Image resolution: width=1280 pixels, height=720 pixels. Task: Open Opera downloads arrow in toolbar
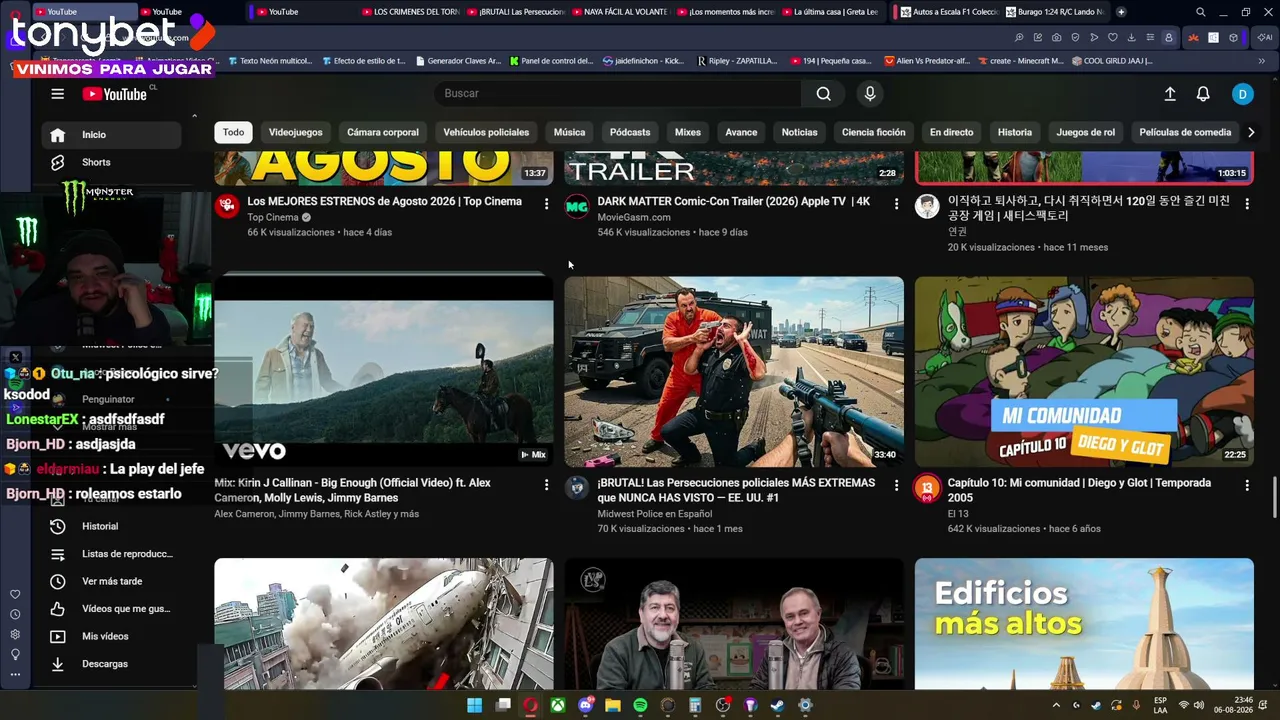tap(1131, 38)
